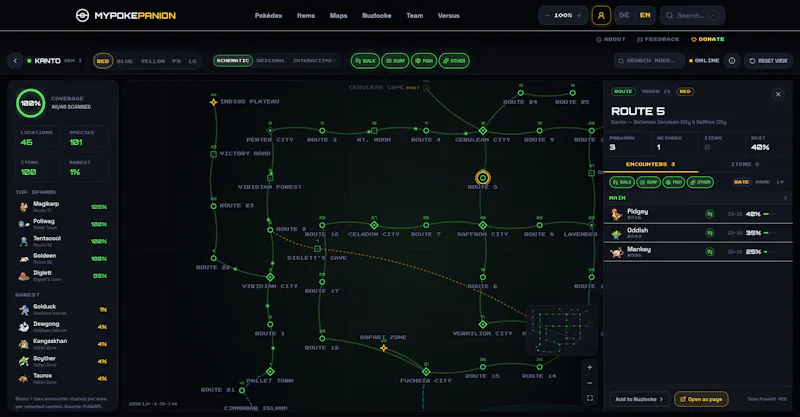Zoom out the map with minus icon
Screen dimensions: 800x417
point(589,383)
